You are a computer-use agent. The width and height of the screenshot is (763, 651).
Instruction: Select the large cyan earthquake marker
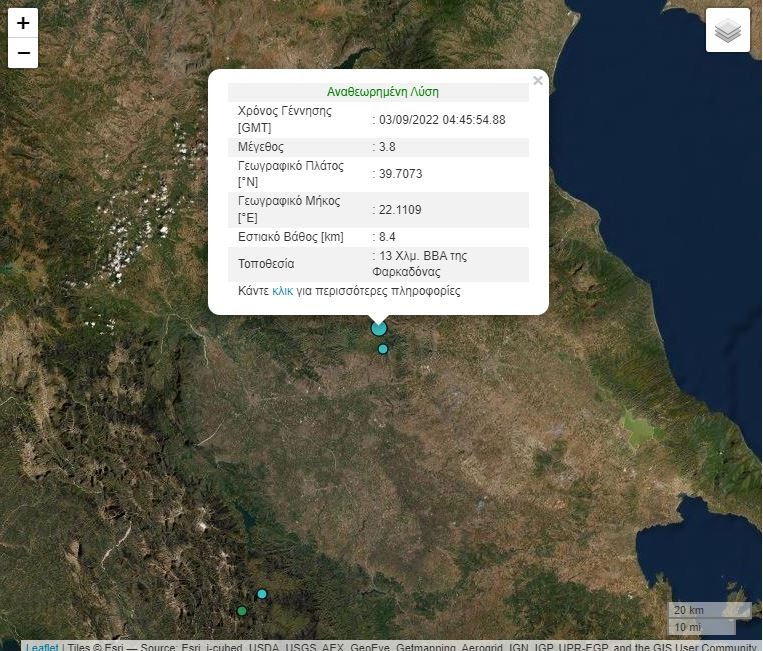click(x=379, y=328)
